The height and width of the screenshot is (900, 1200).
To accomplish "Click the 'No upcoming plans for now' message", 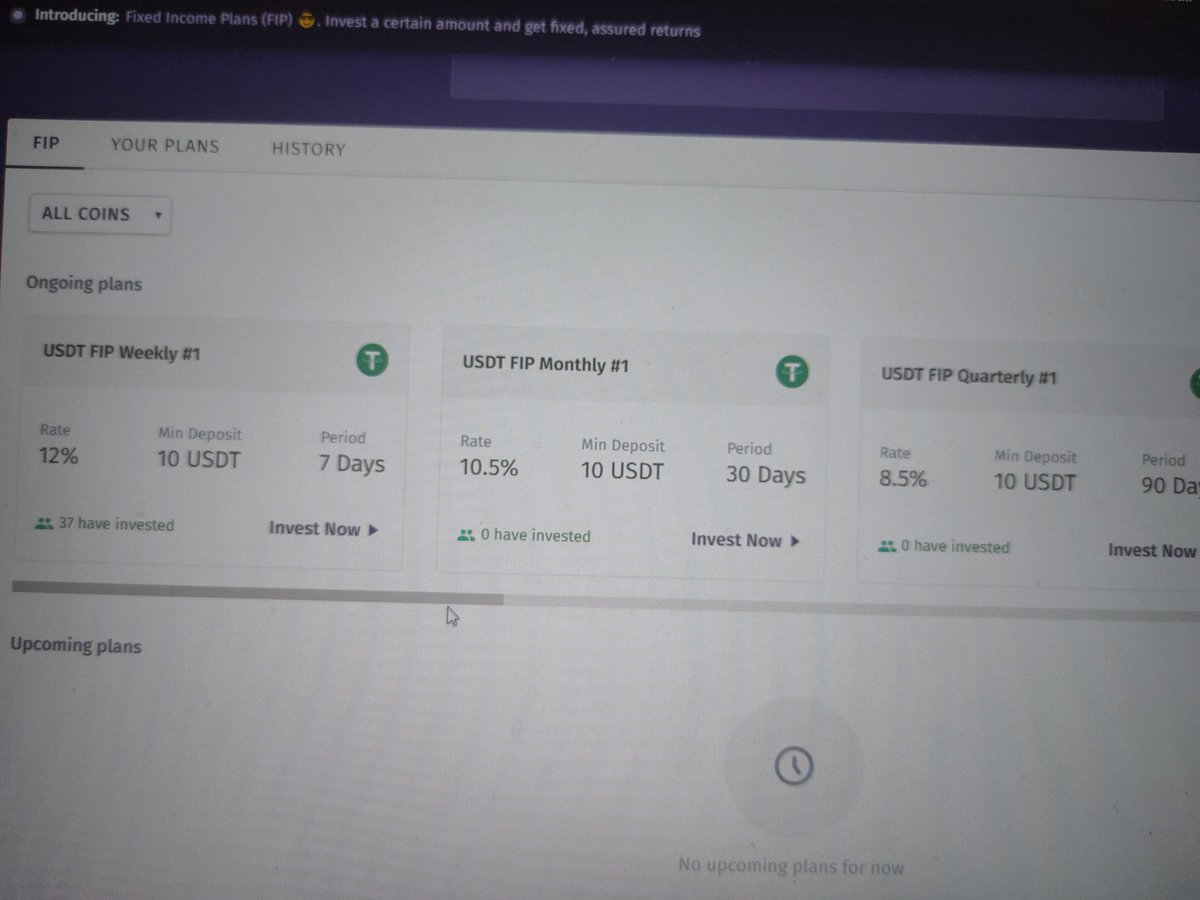I will coord(791,866).
